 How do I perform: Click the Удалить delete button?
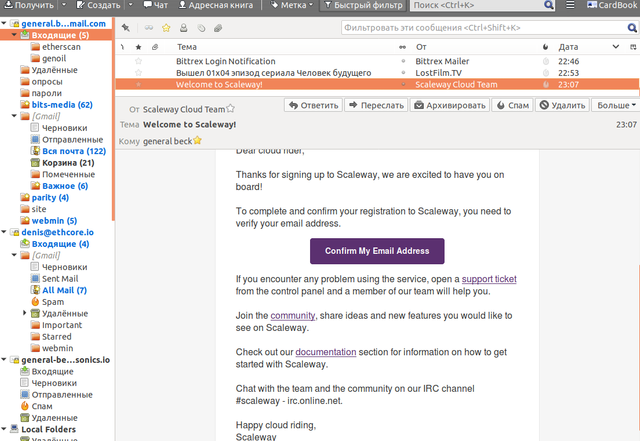coord(562,105)
